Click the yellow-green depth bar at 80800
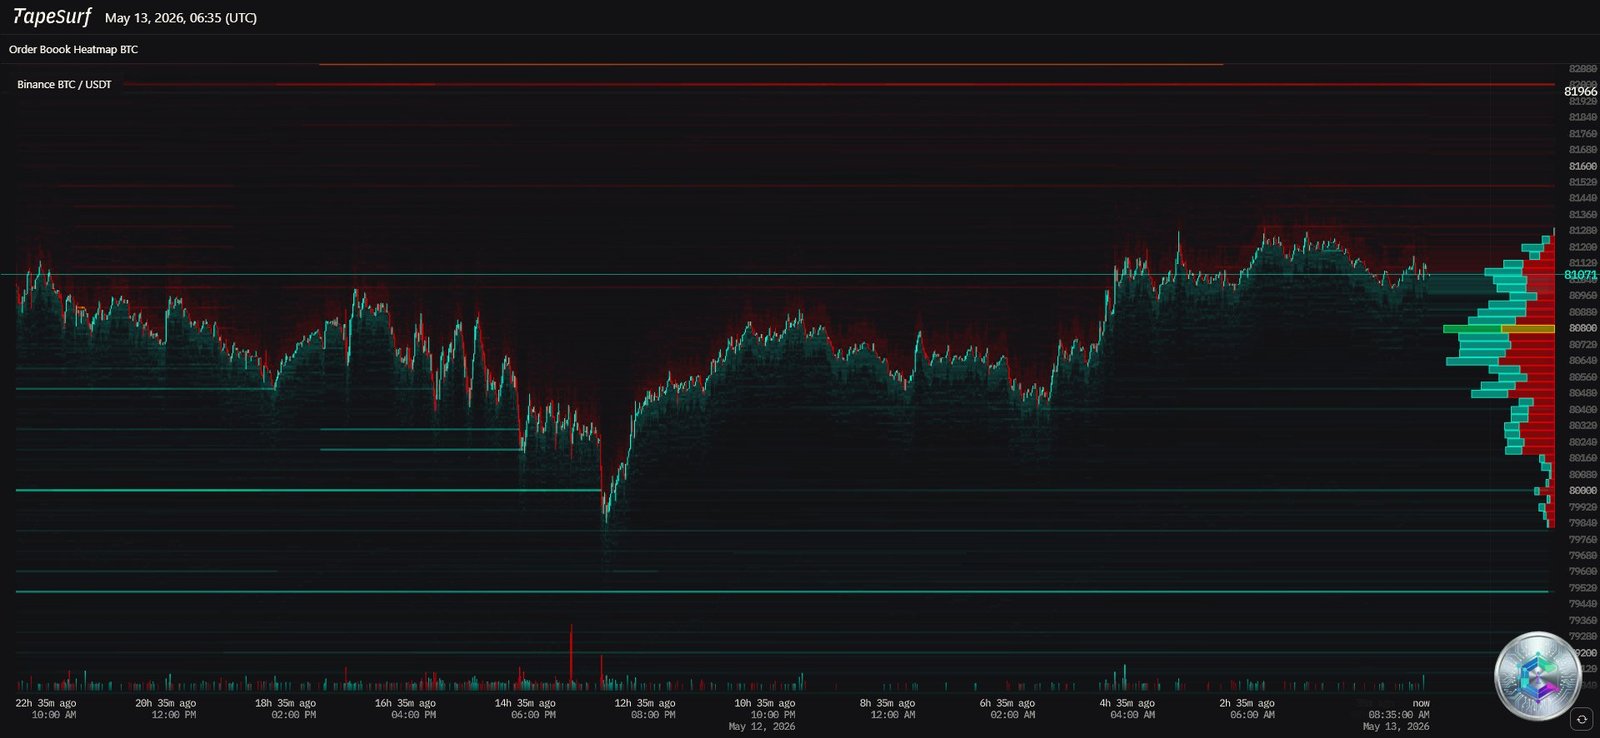The height and width of the screenshot is (738, 1600). 1498,328
